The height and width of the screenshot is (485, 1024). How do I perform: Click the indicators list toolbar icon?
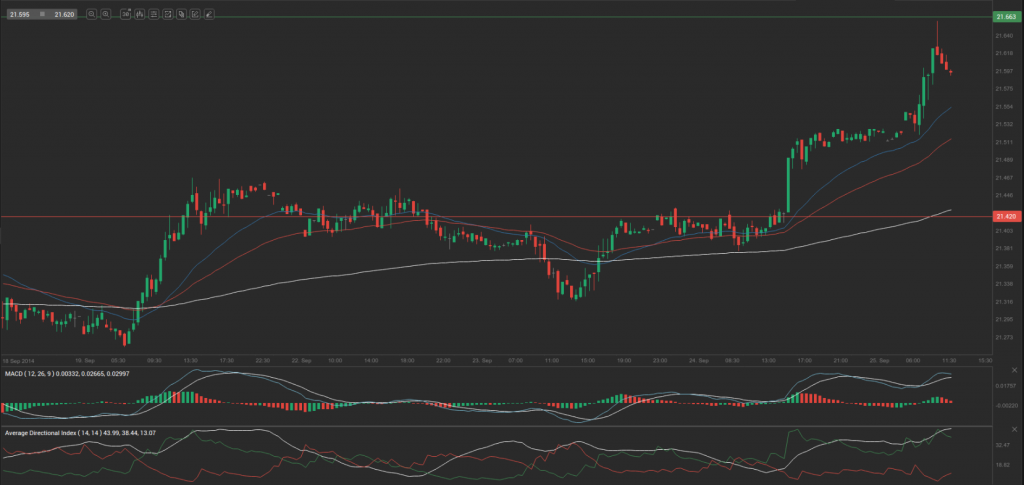click(x=153, y=15)
